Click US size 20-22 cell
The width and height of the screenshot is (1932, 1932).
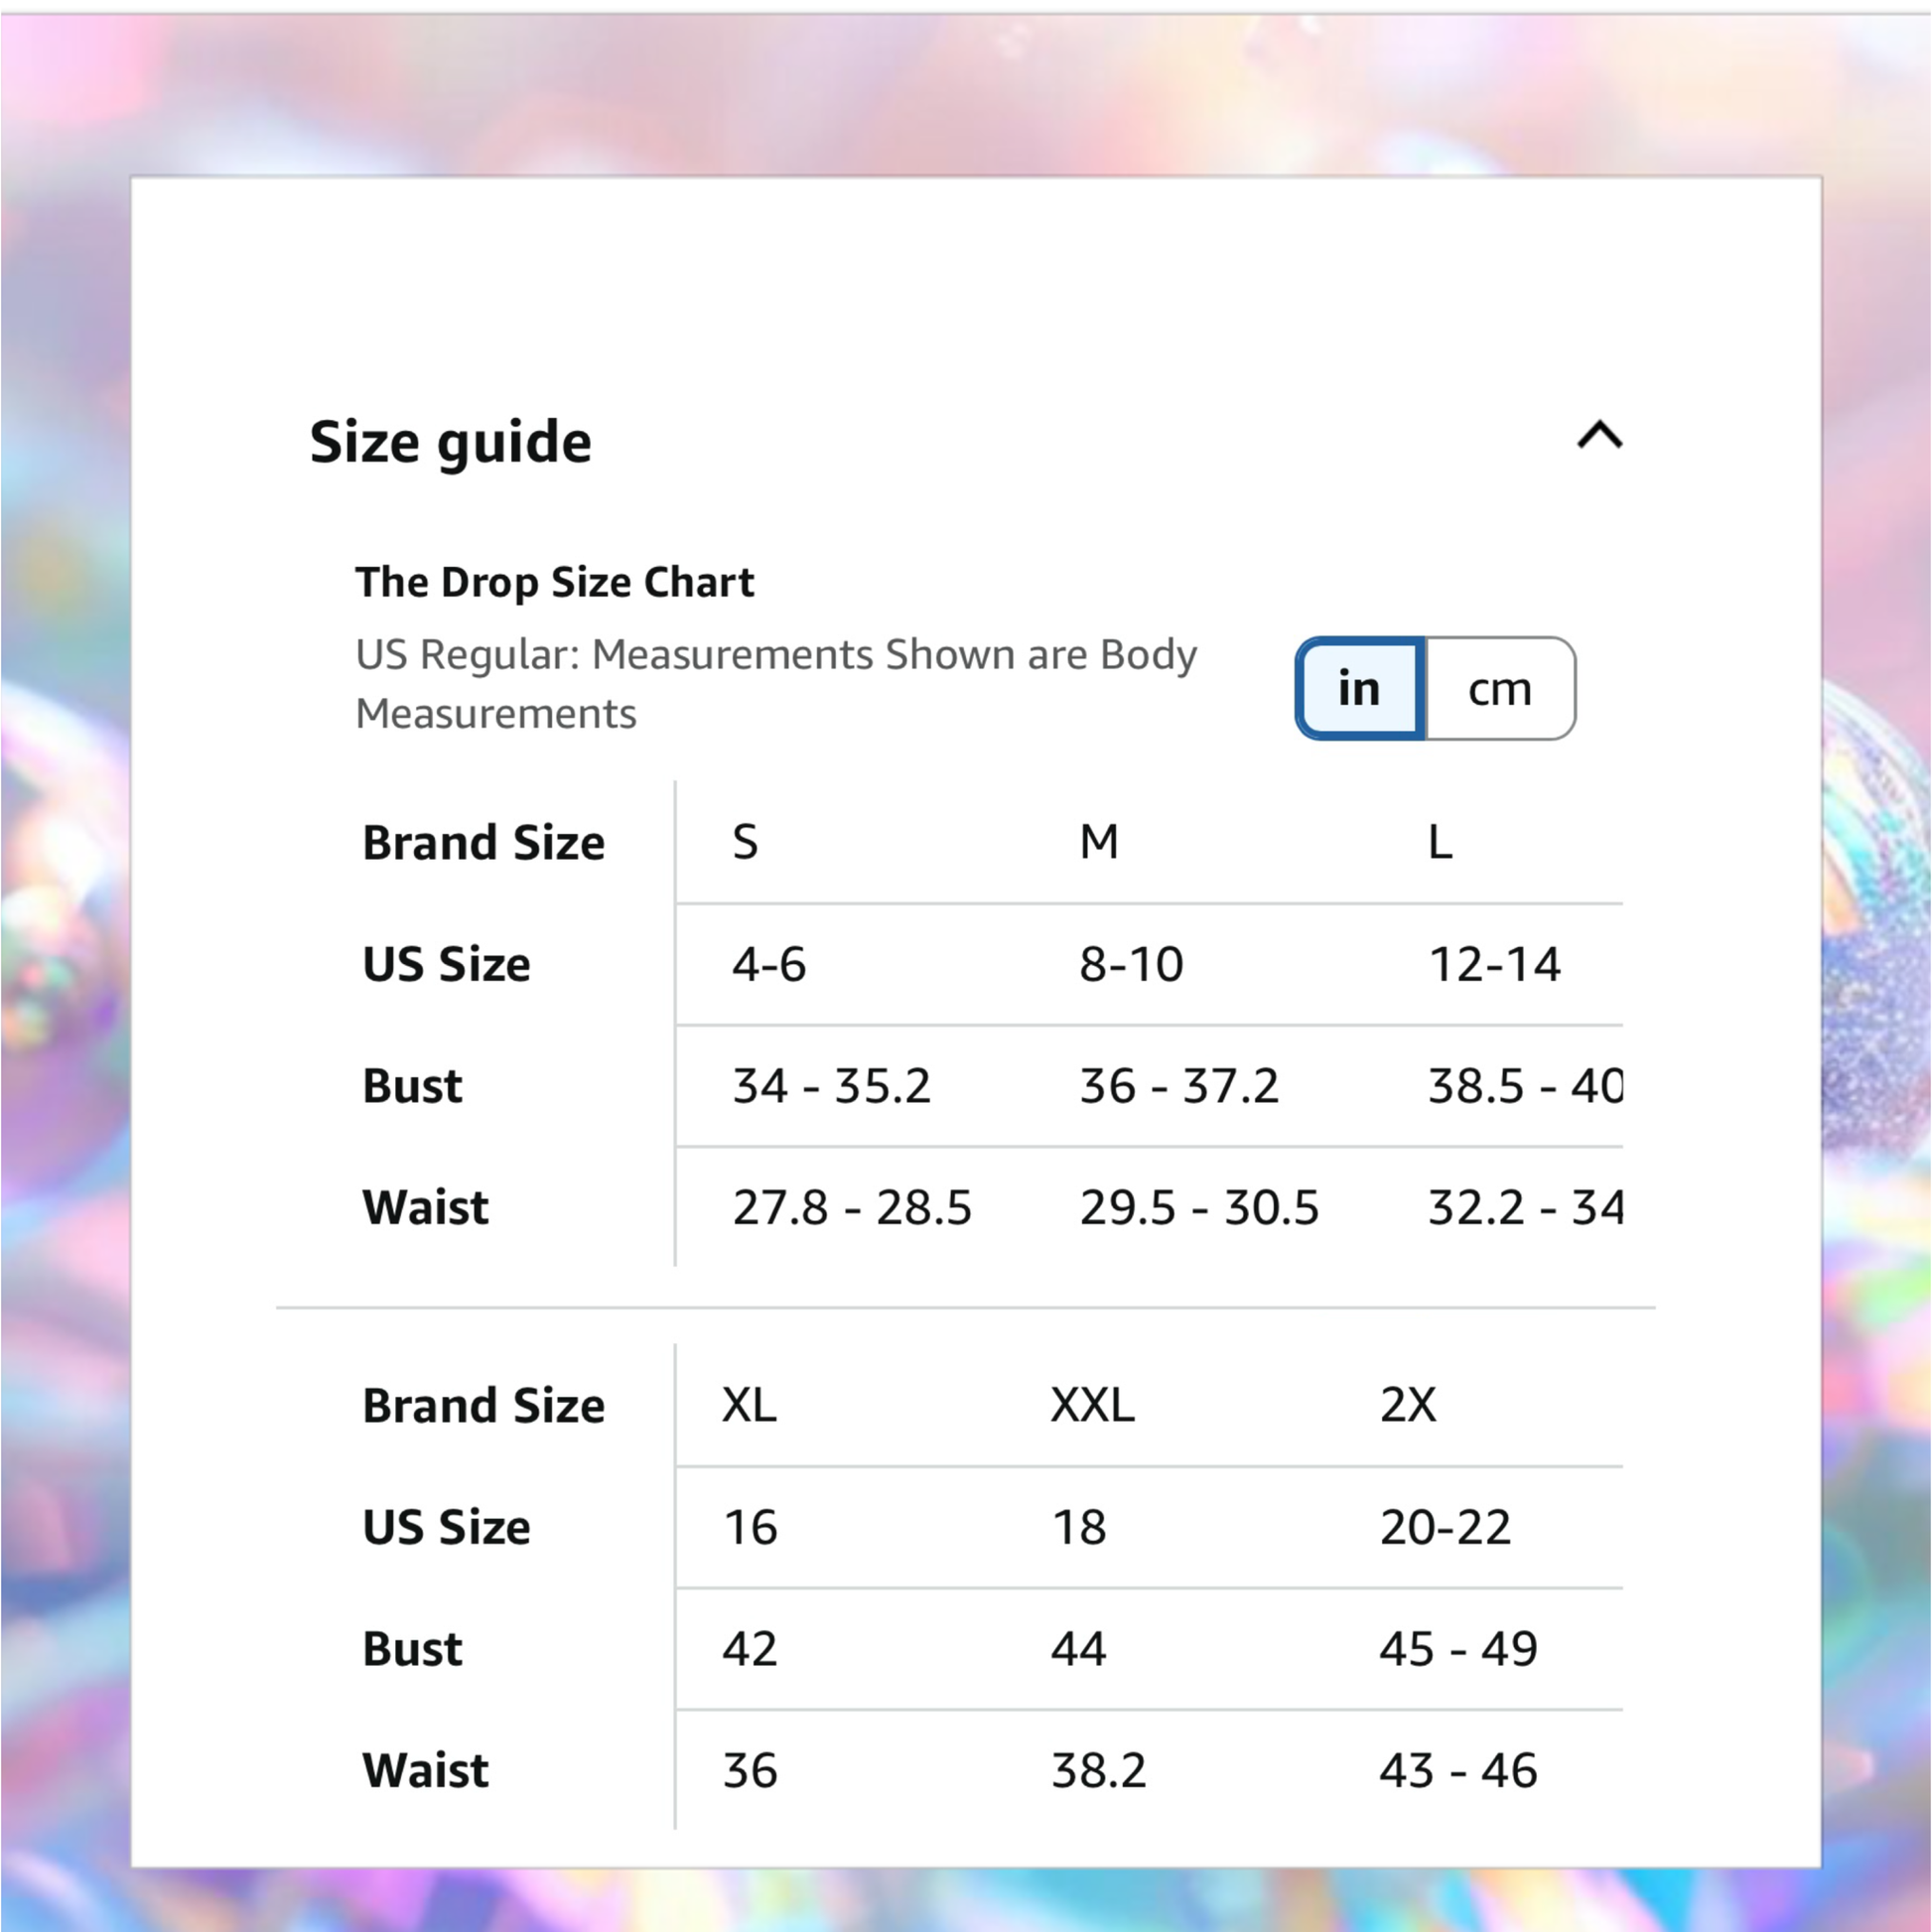point(1445,1527)
